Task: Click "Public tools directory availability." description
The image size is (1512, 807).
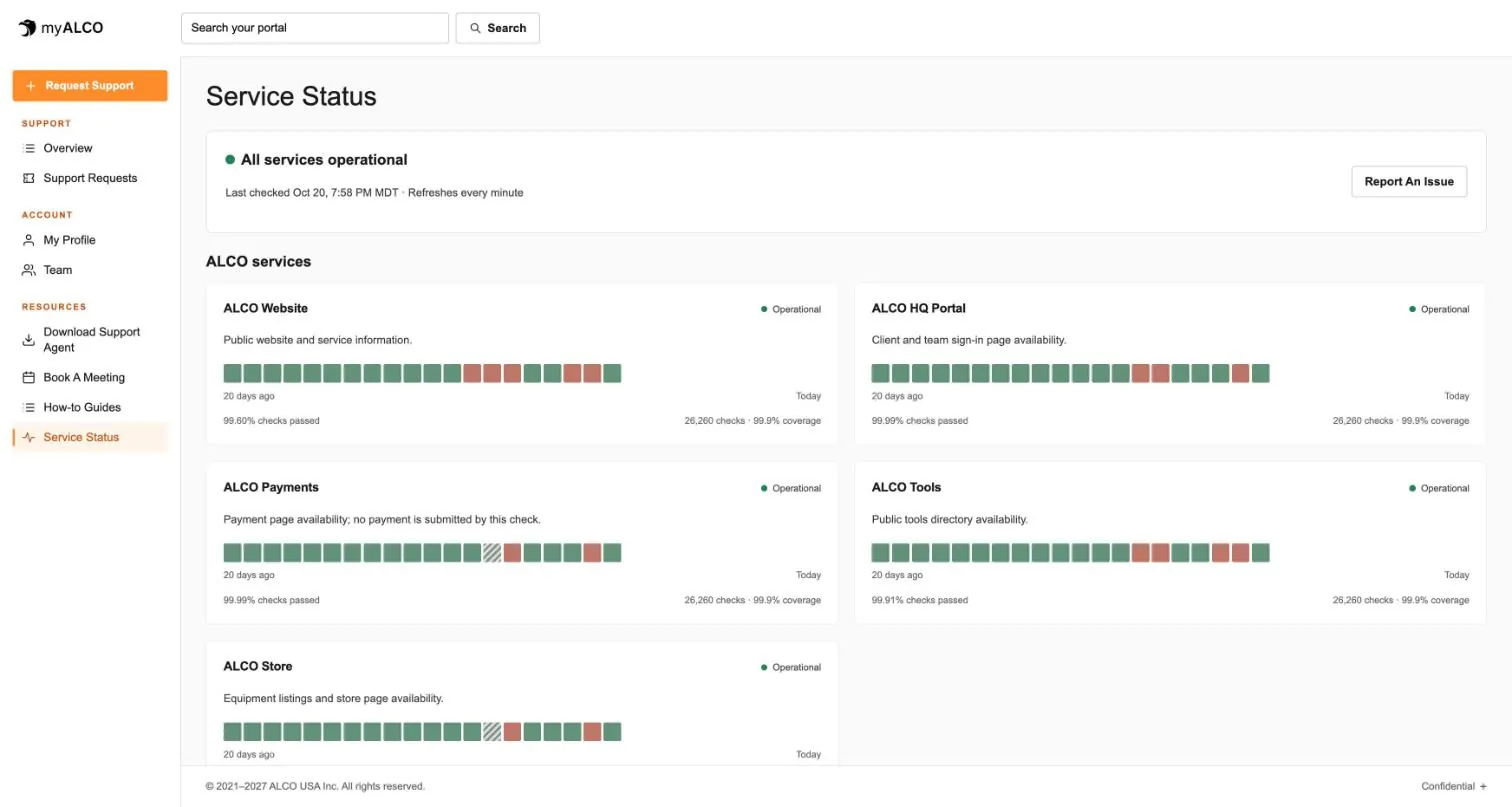Action: (x=950, y=520)
